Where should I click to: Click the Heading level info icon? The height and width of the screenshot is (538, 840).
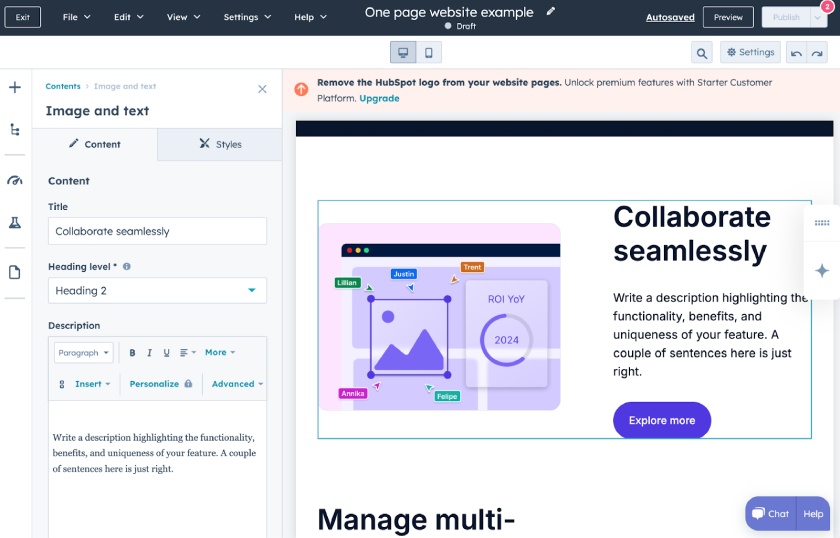127,266
